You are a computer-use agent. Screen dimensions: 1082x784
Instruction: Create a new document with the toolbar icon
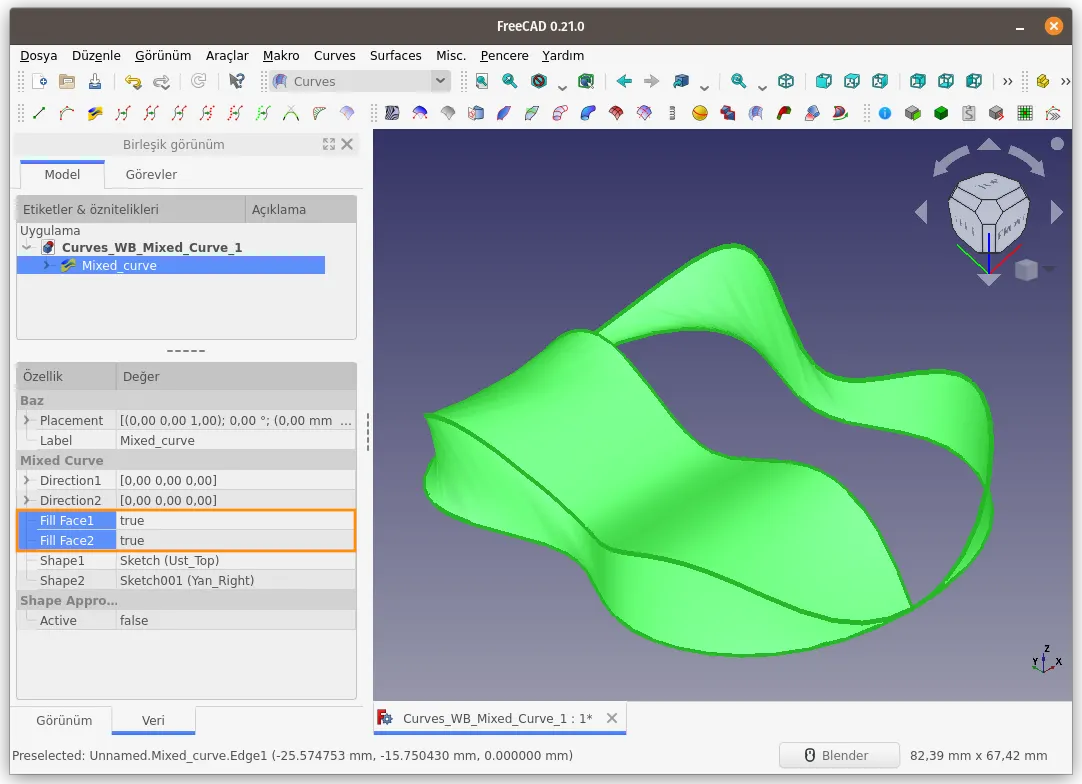pos(40,81)
